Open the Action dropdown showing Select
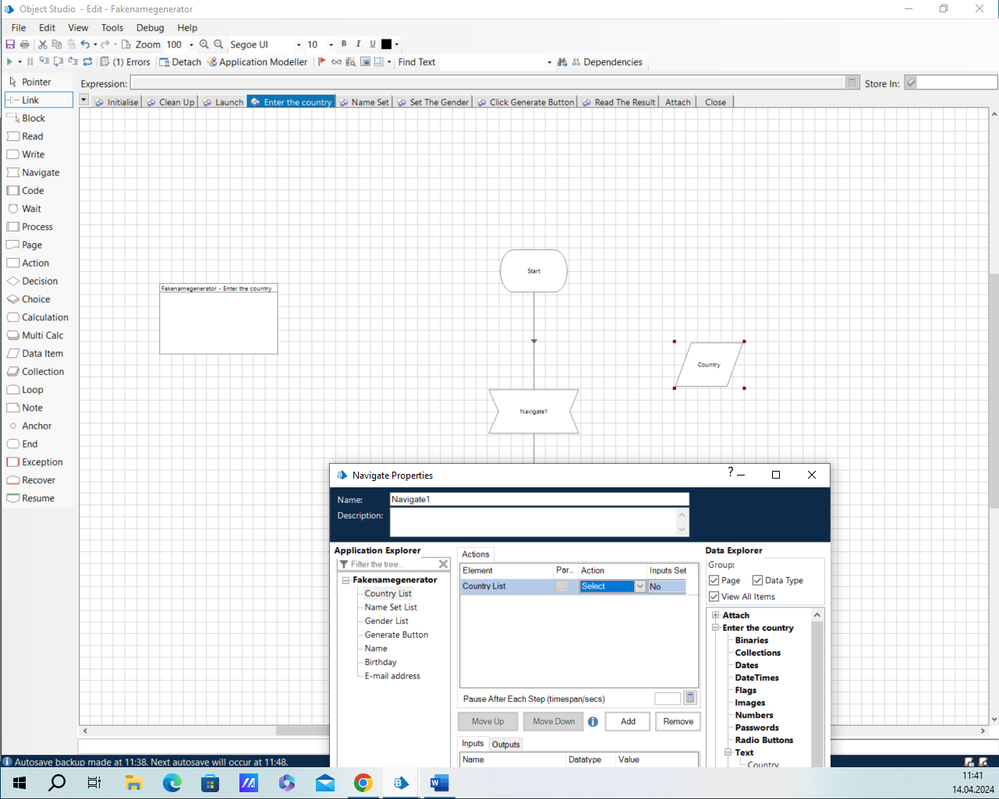This screenshot has width=999, height=799. [640, 587]
